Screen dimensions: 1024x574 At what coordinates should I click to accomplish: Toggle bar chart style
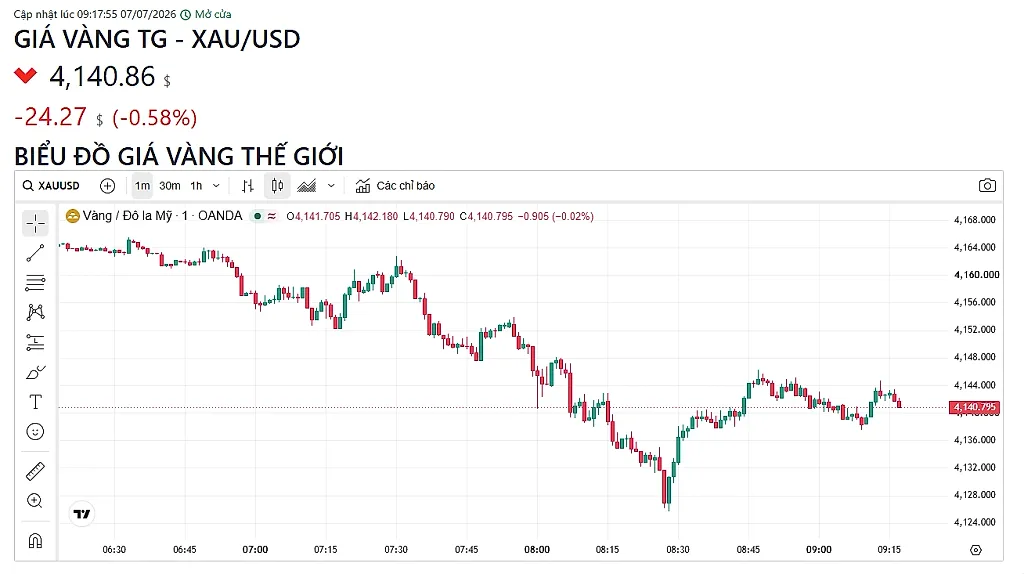pos(248,186)
